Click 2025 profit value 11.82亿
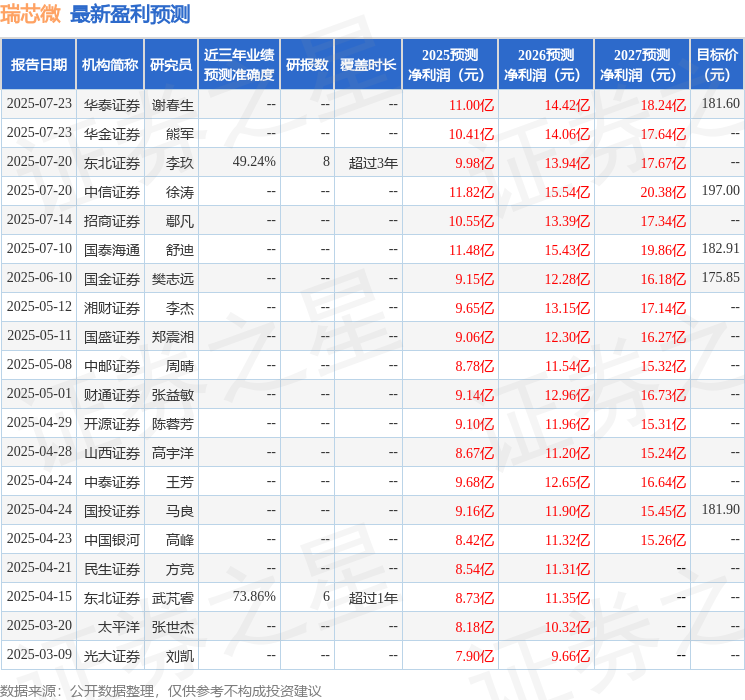Image resolution: width=745 pixels, height=700 pixels. pyautogui.click(x=471, y=192)
